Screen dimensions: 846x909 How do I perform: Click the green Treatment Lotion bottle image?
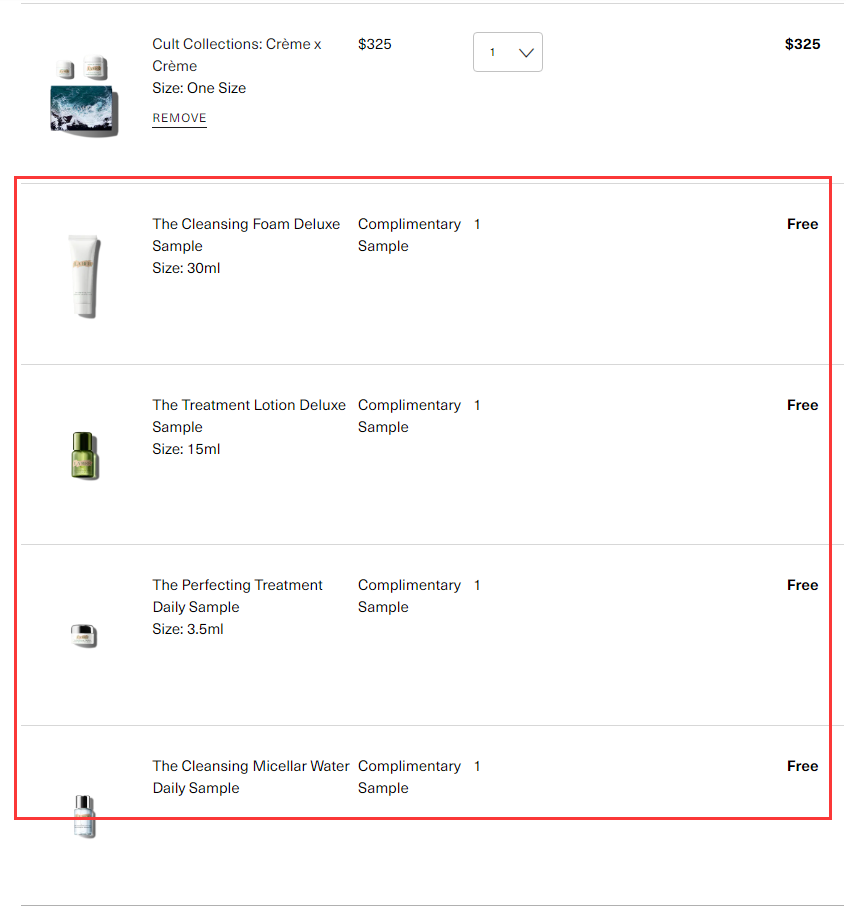pyautogui.click(x=85, y=455)
